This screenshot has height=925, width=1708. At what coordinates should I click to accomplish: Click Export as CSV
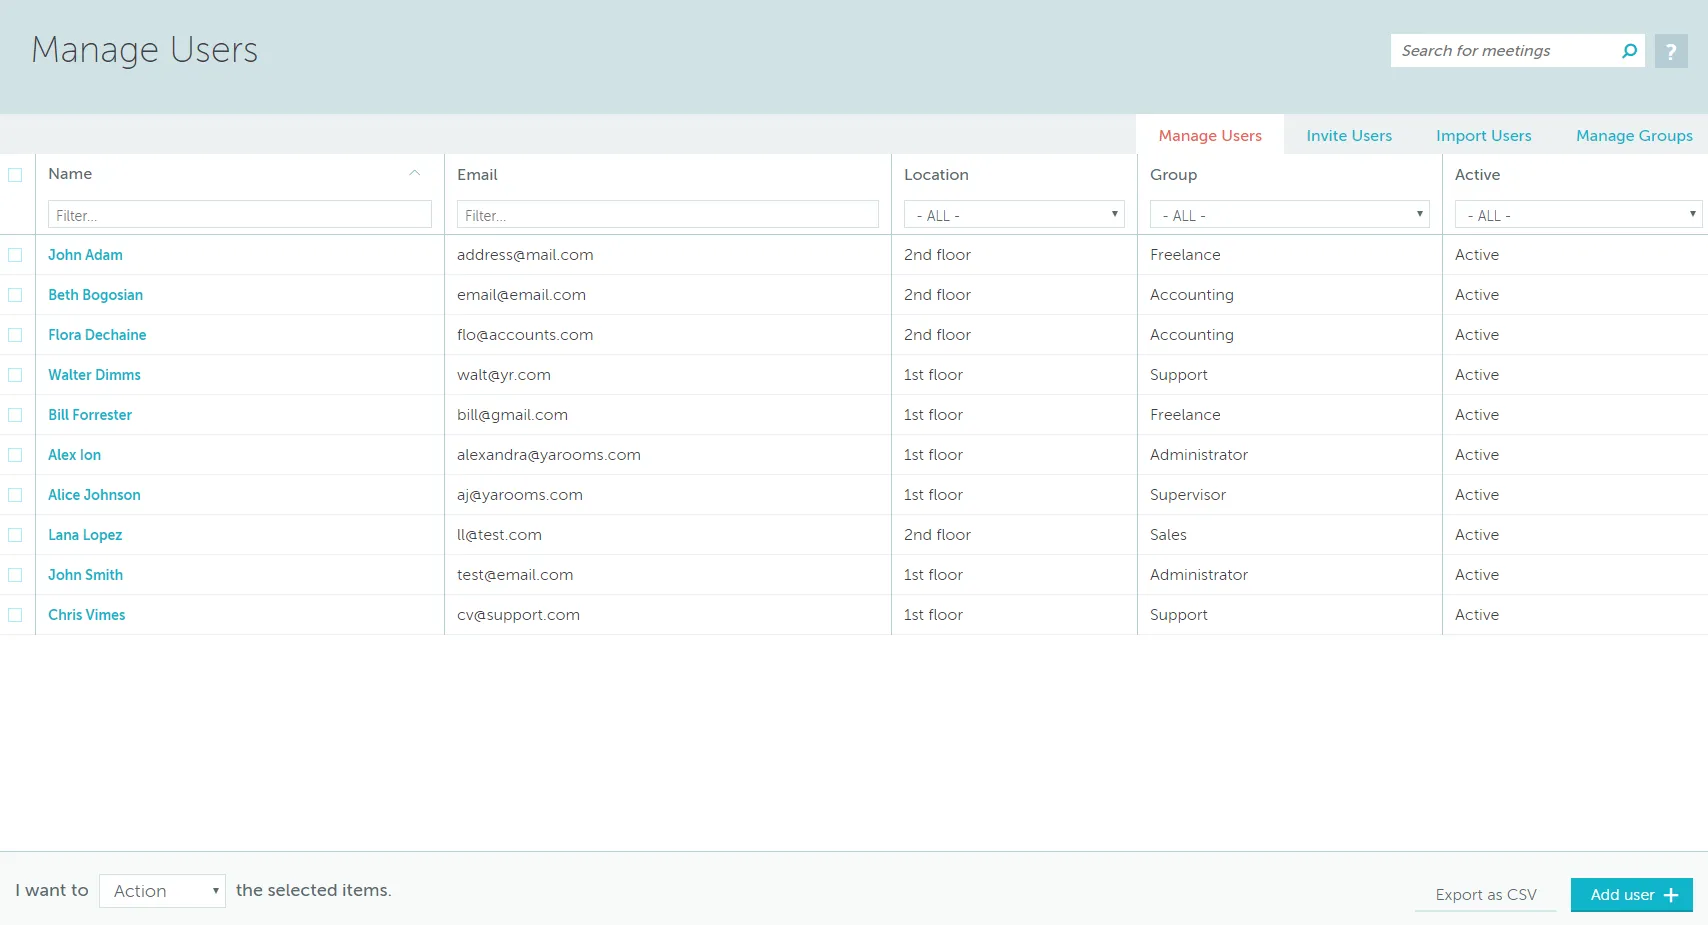pos(1485,894)
